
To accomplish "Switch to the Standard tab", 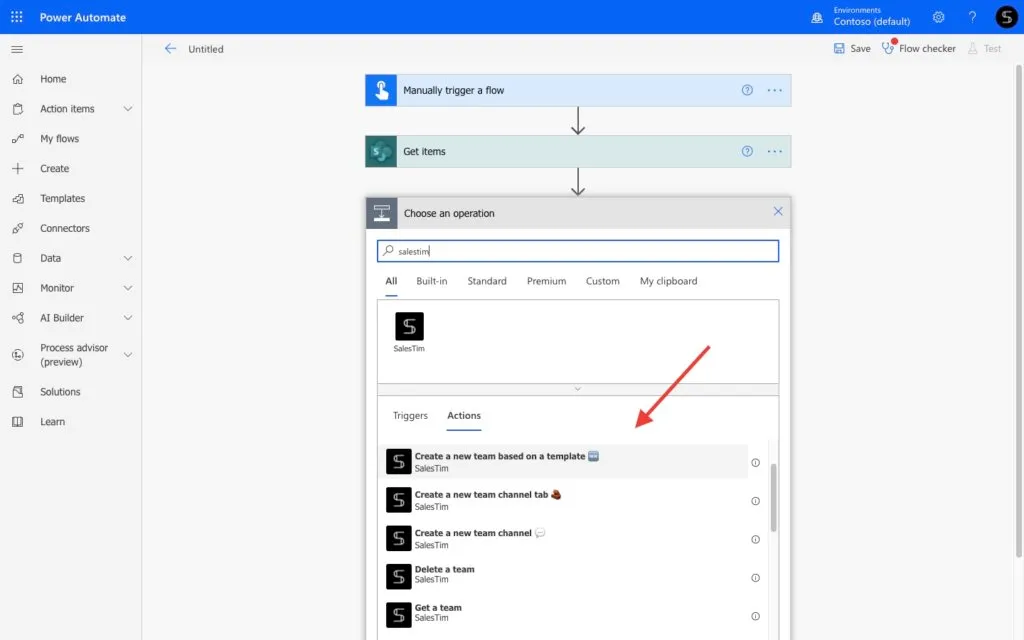I will 487,281.
